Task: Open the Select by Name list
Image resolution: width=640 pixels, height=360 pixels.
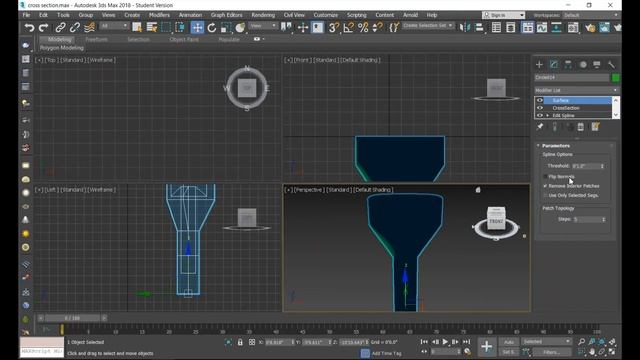Action: 151,28
